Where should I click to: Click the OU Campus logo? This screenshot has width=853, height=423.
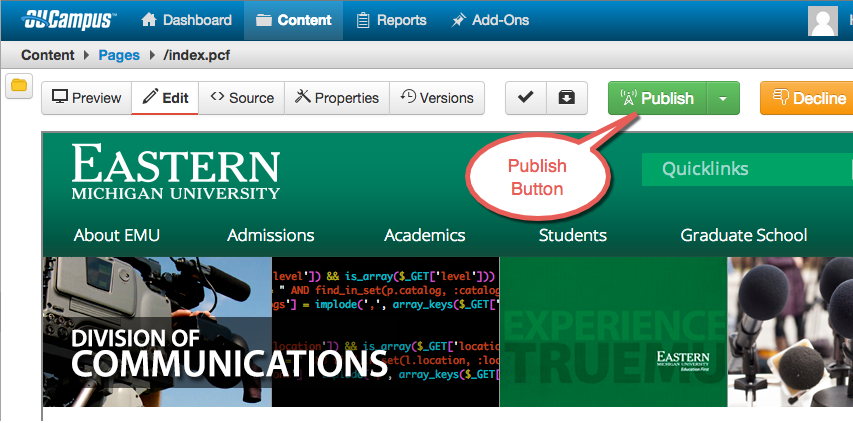click(x=69, y=20)
